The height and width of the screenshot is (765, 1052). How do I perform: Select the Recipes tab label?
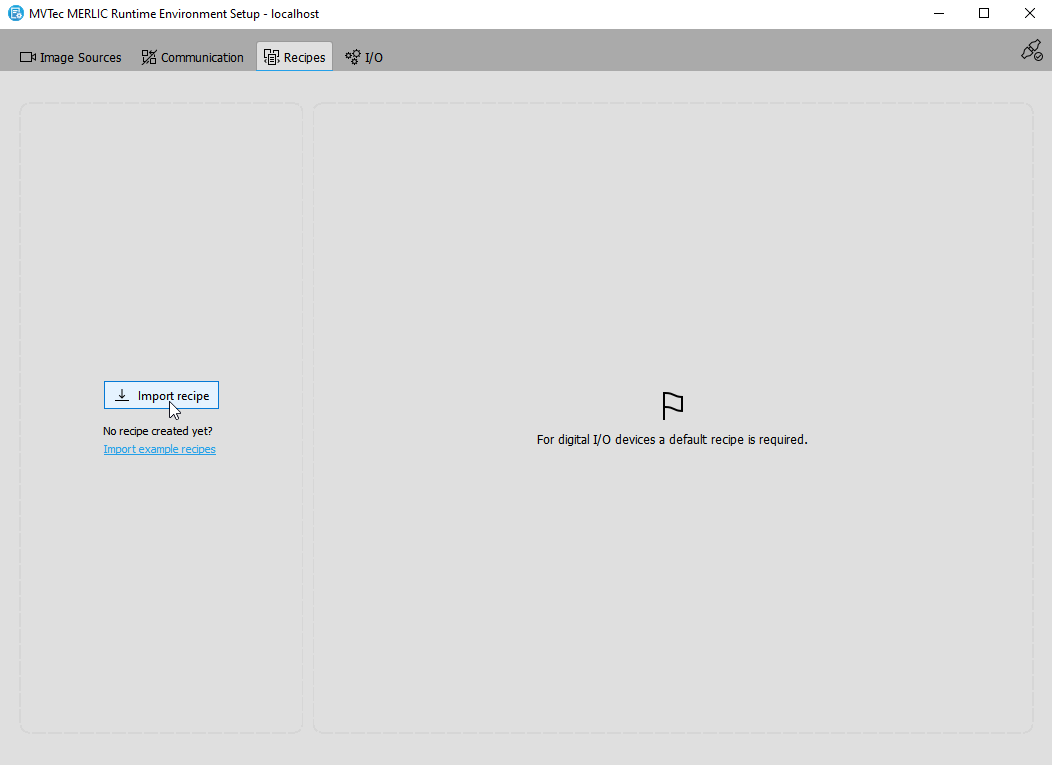(x=304, y=58)
